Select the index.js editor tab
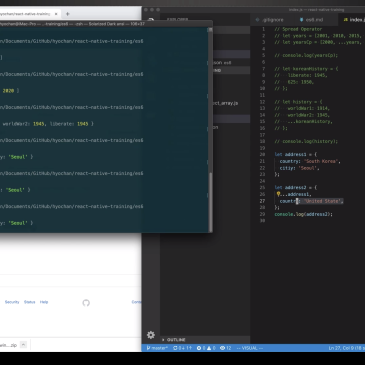 pyautogui.click(x=353, y=20)
